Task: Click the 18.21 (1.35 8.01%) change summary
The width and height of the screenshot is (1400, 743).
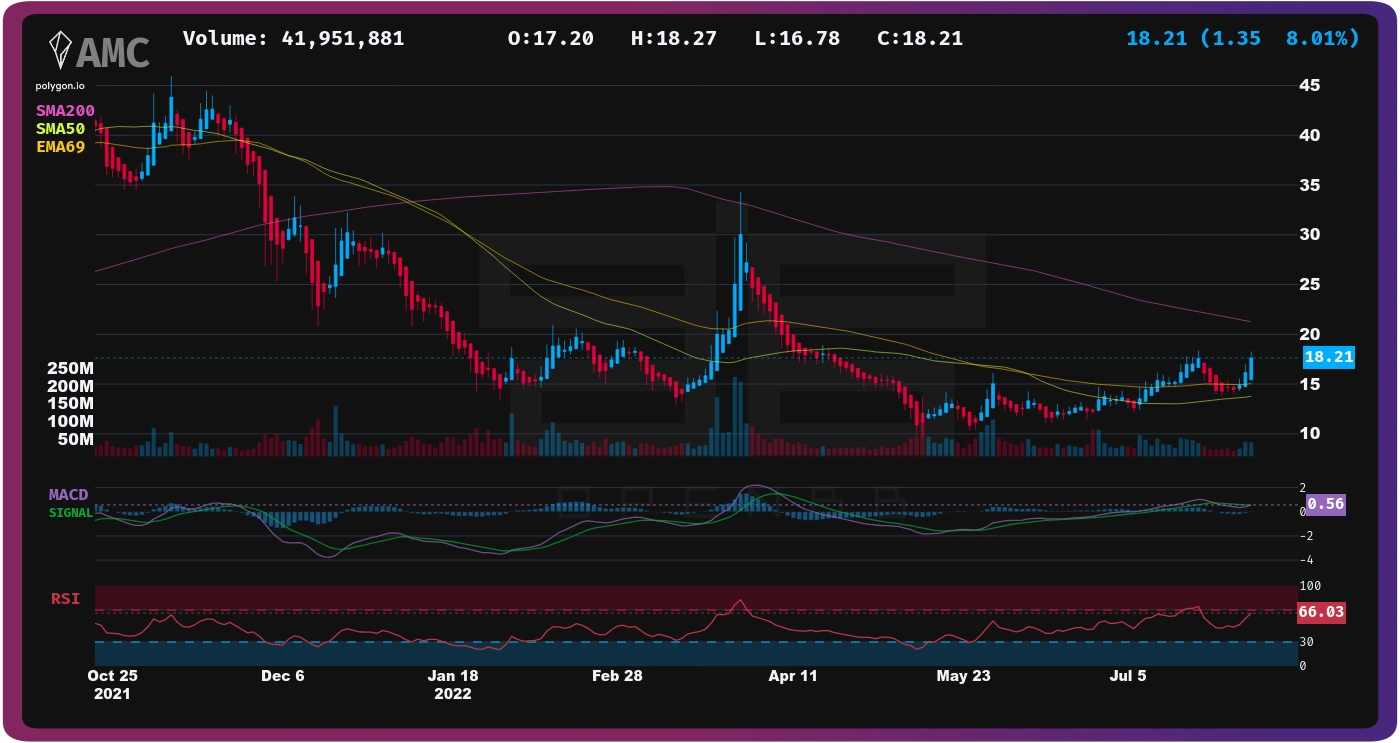Action: click(1243, 39)
